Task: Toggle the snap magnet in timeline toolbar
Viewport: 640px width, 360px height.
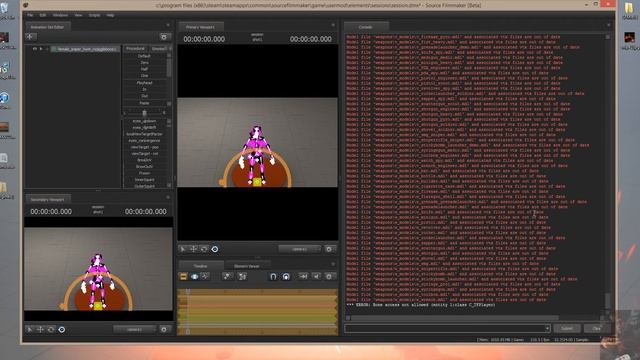Action: [x=273, y=277]
